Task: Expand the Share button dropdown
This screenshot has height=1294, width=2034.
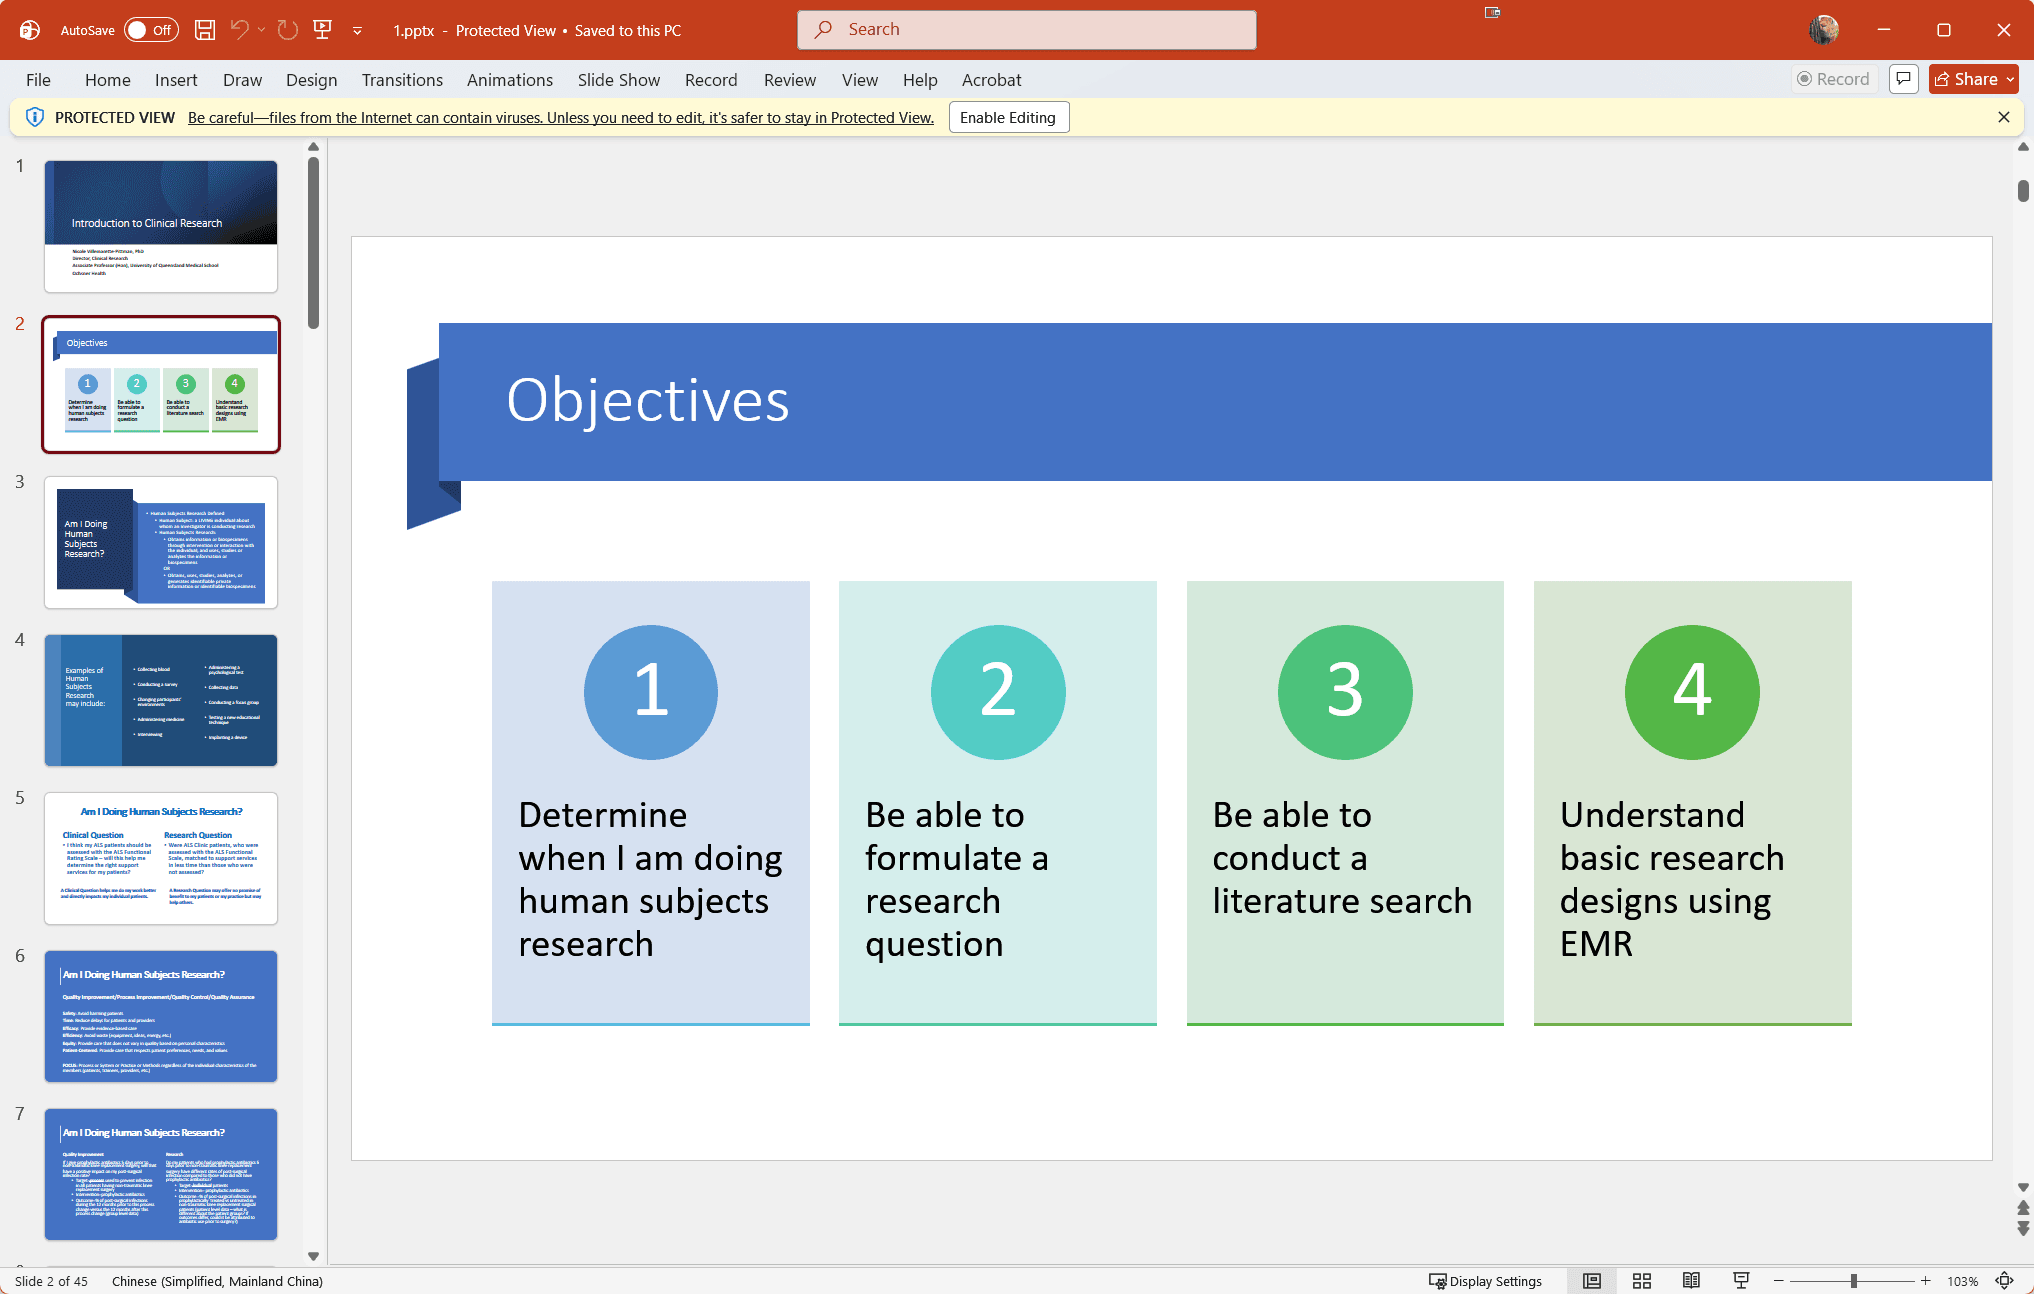Action: click(x=2010, y=79)
